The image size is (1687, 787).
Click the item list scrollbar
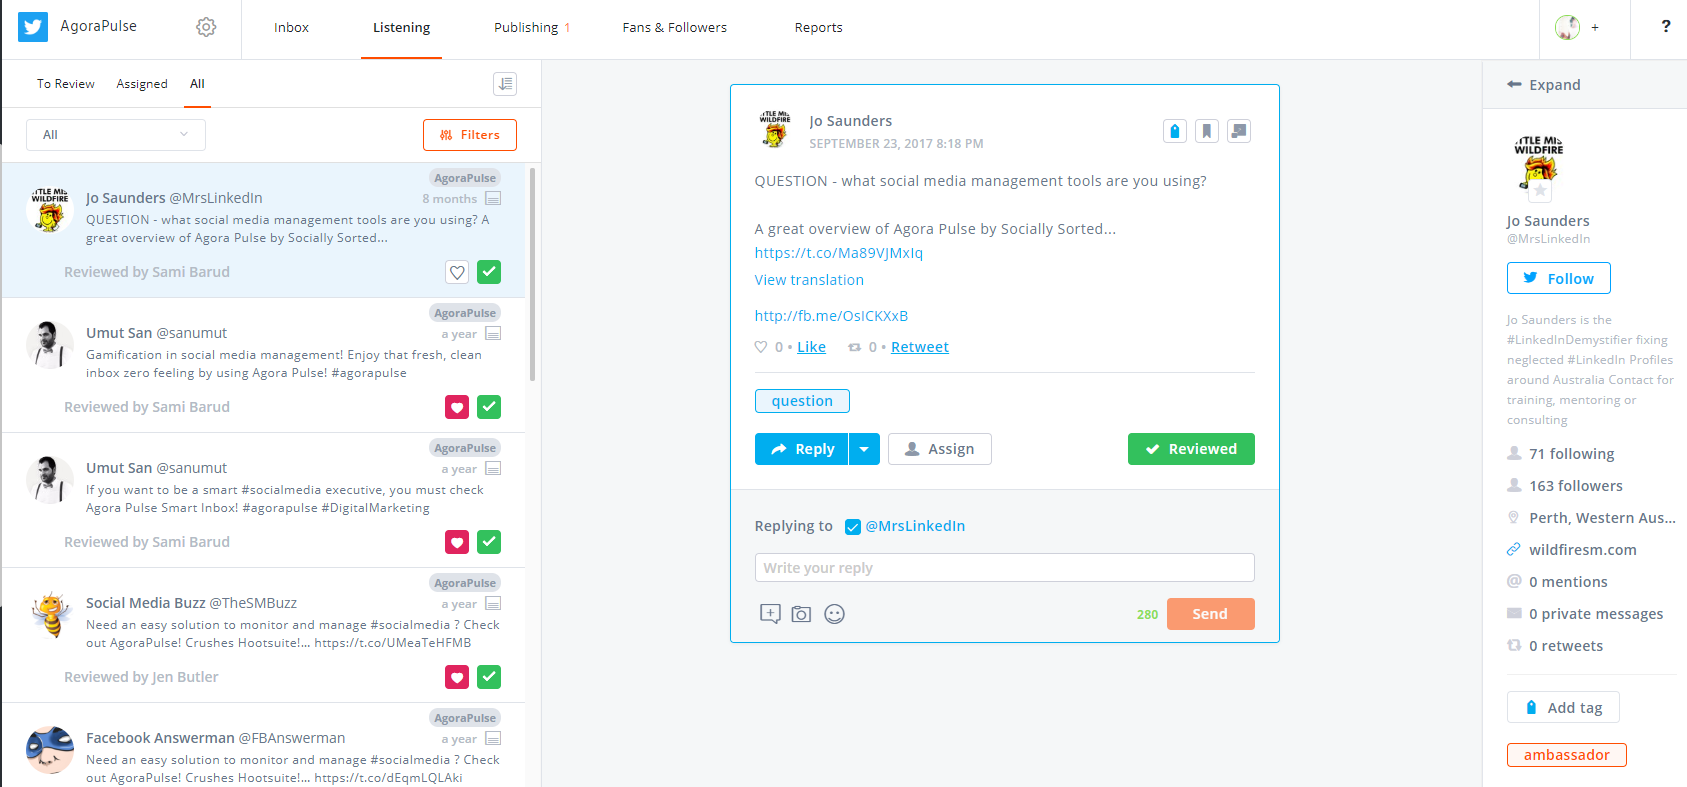pyautogui.click(x=533, y=275)
